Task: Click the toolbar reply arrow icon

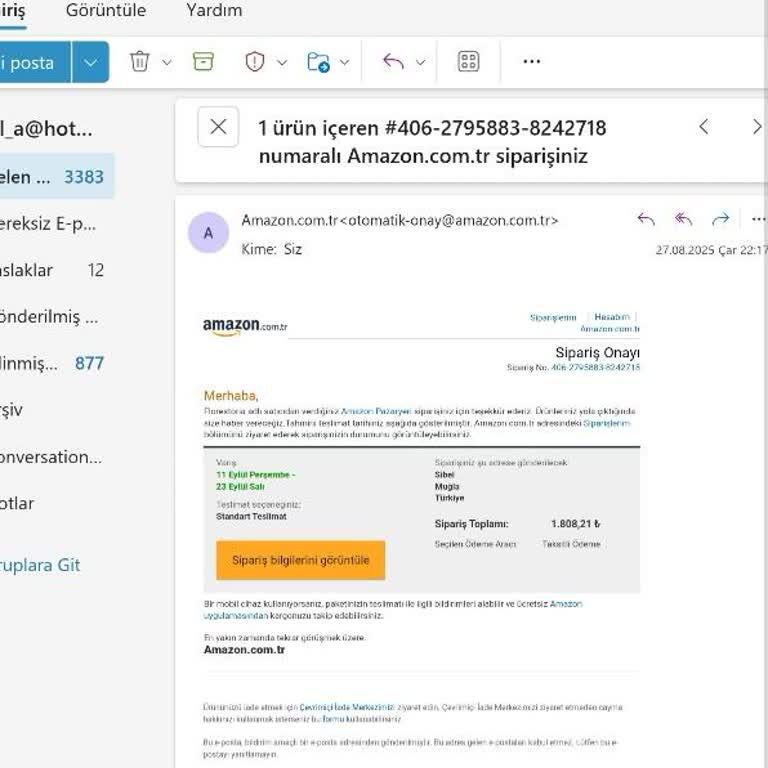Action: tap(393, 62)
